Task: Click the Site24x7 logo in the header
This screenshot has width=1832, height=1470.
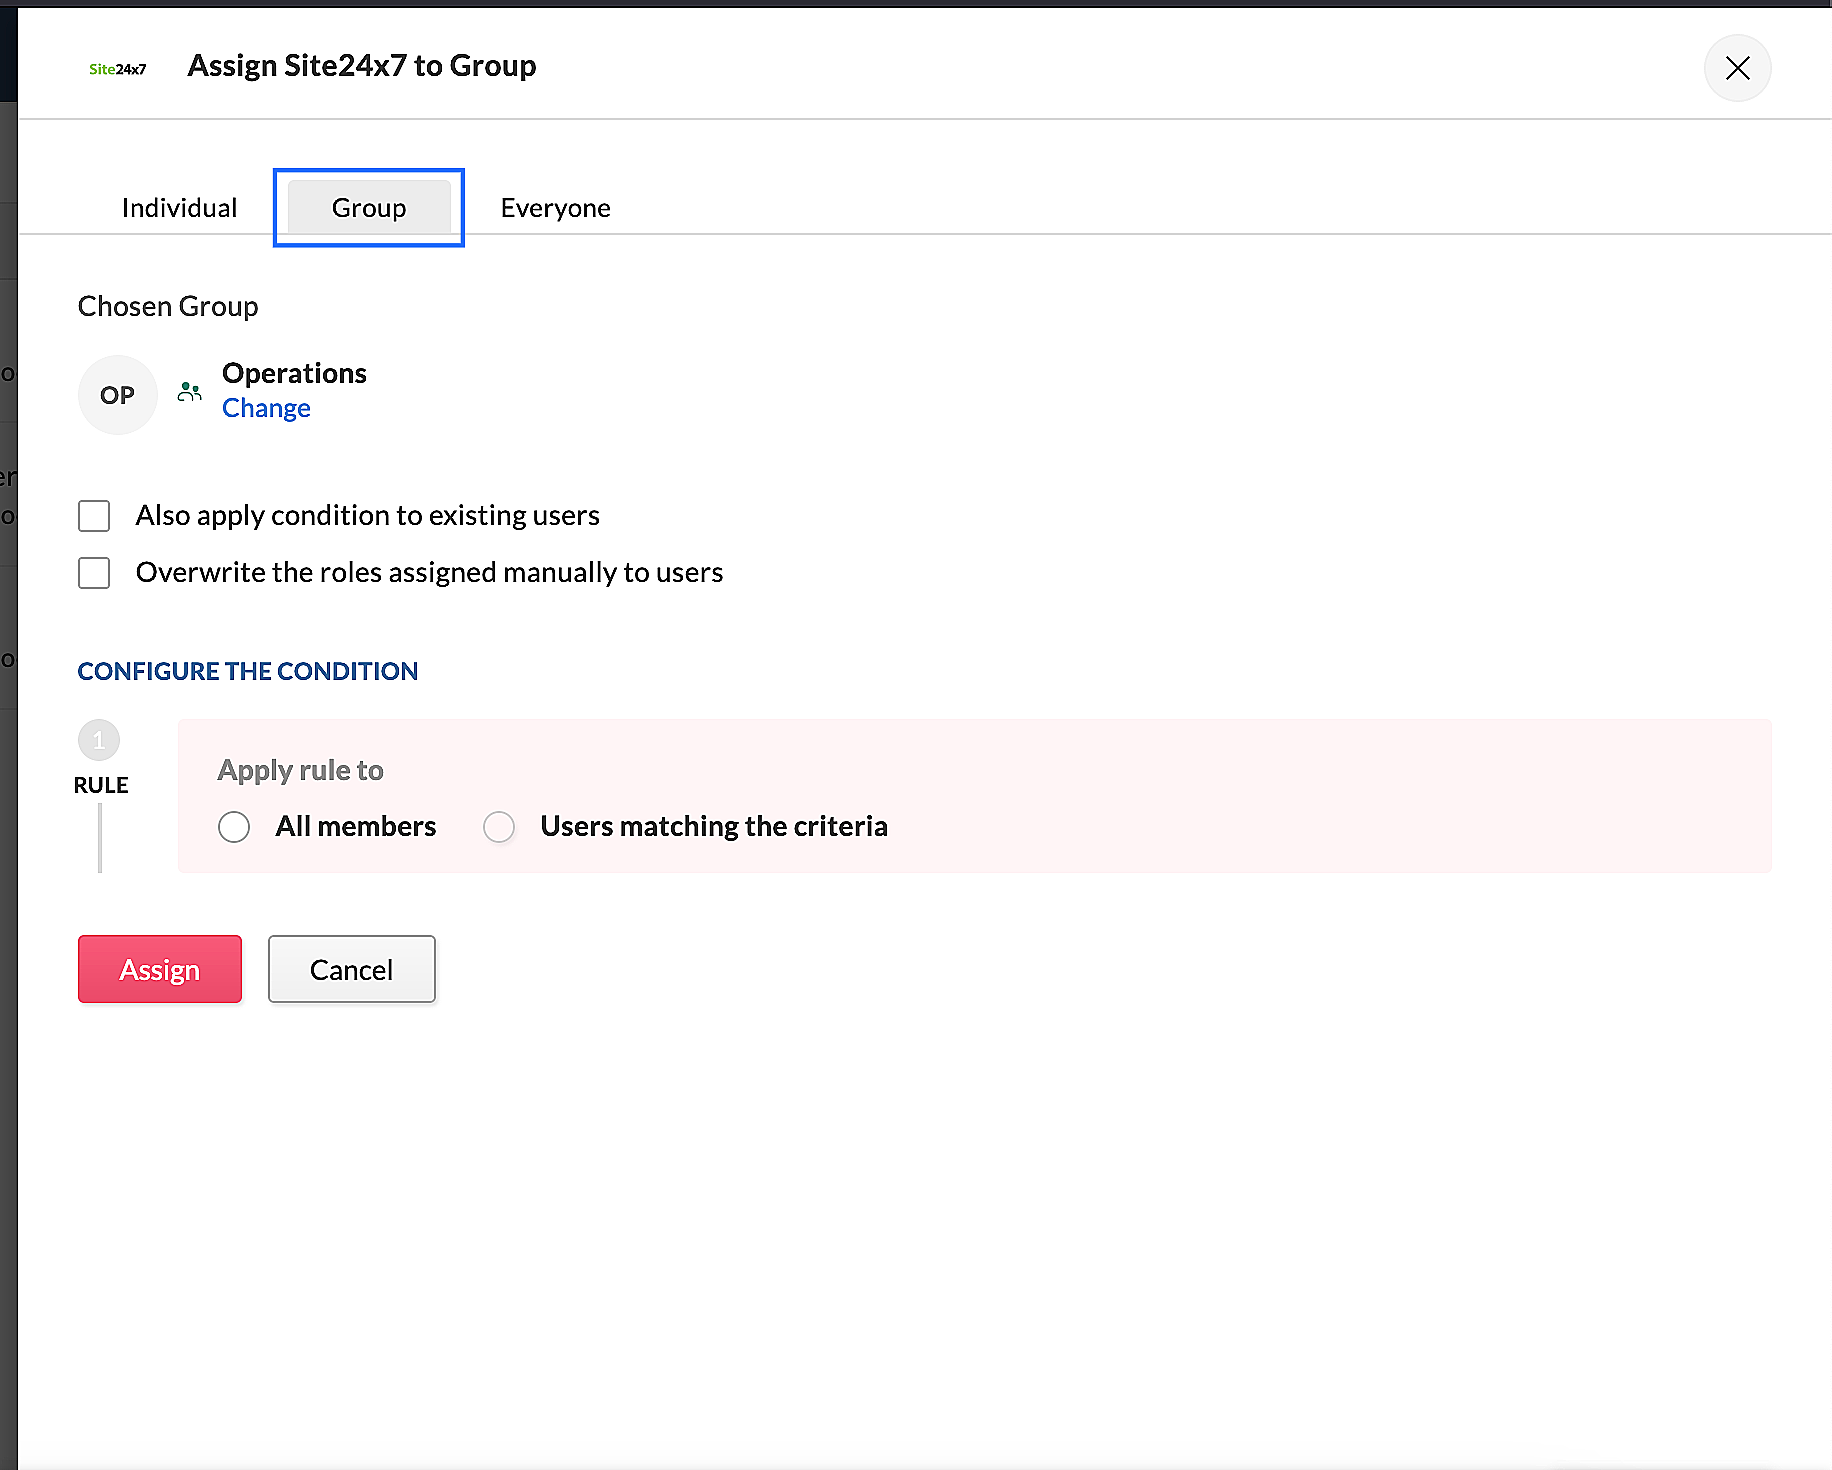Action: (x=117, y=69)
